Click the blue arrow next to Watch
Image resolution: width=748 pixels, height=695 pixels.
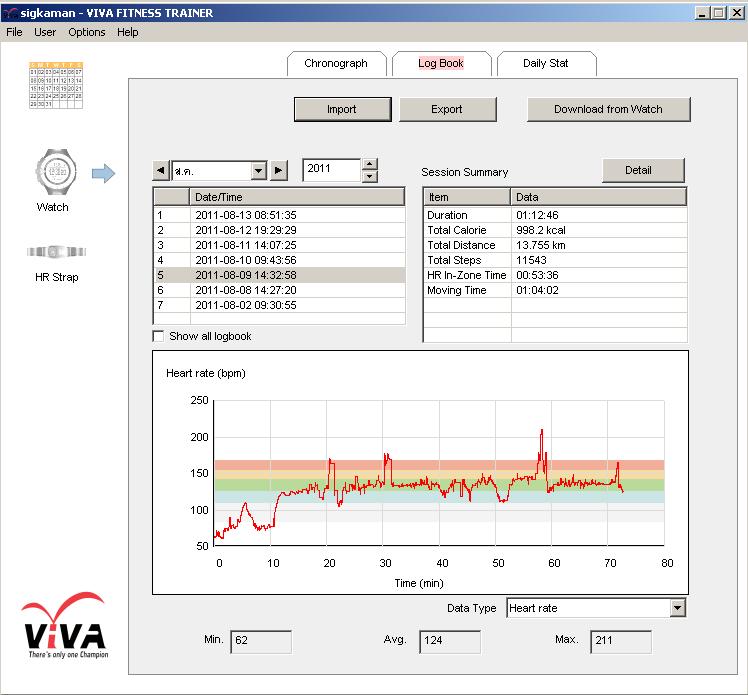[104, 175]
